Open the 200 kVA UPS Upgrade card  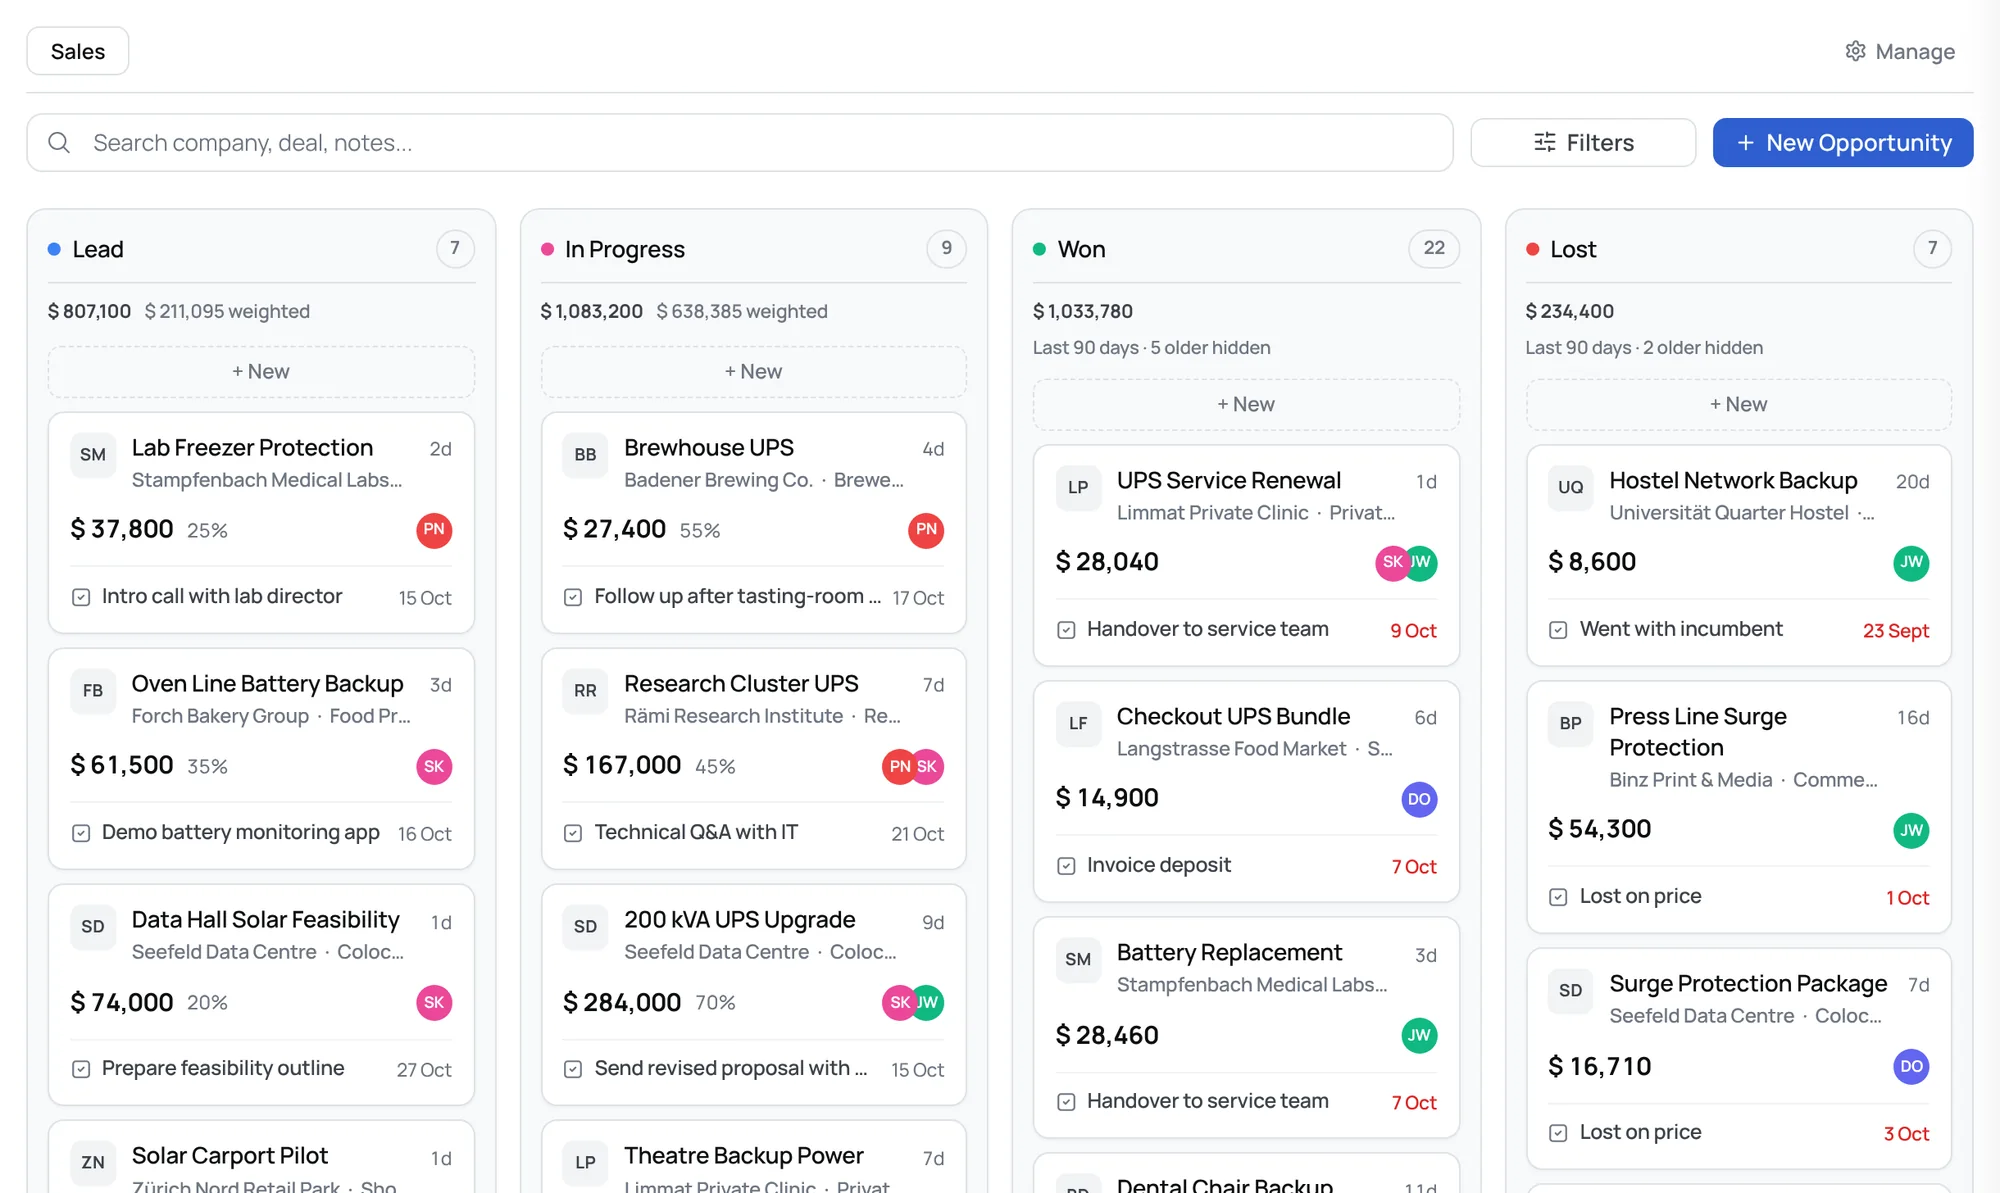(754, 994)
